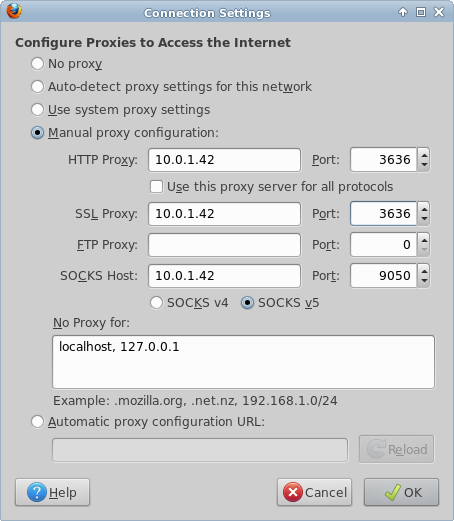Select Automatic proxy configuration URL option
The height and width of the screenshot is (521, 454).
click(x=37, y=421)
